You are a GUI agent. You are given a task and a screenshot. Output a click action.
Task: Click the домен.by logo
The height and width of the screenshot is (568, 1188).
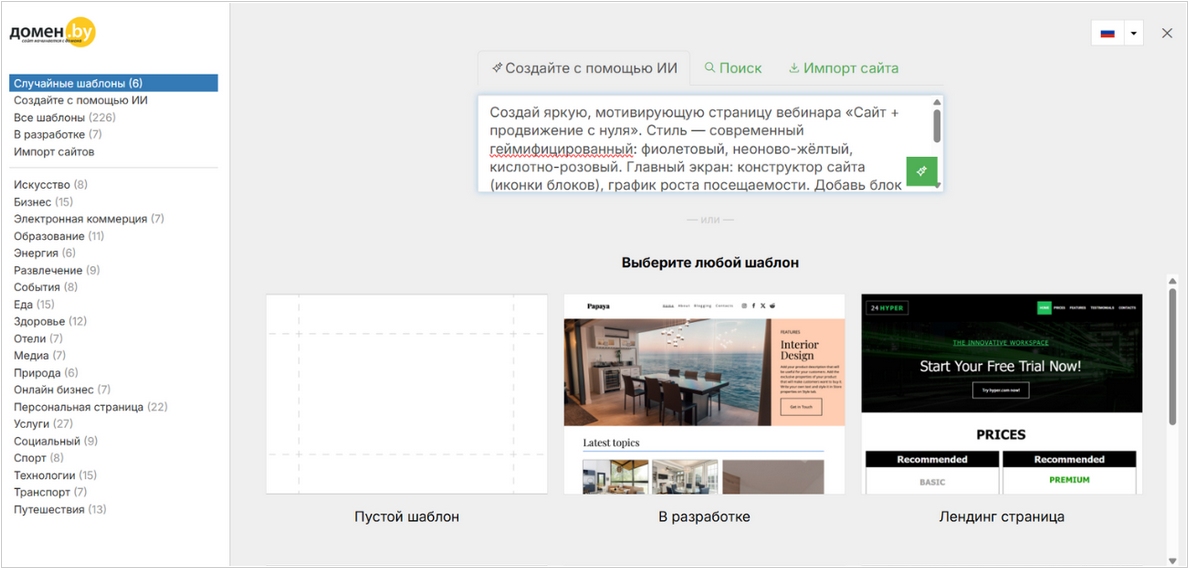(53, 34)
